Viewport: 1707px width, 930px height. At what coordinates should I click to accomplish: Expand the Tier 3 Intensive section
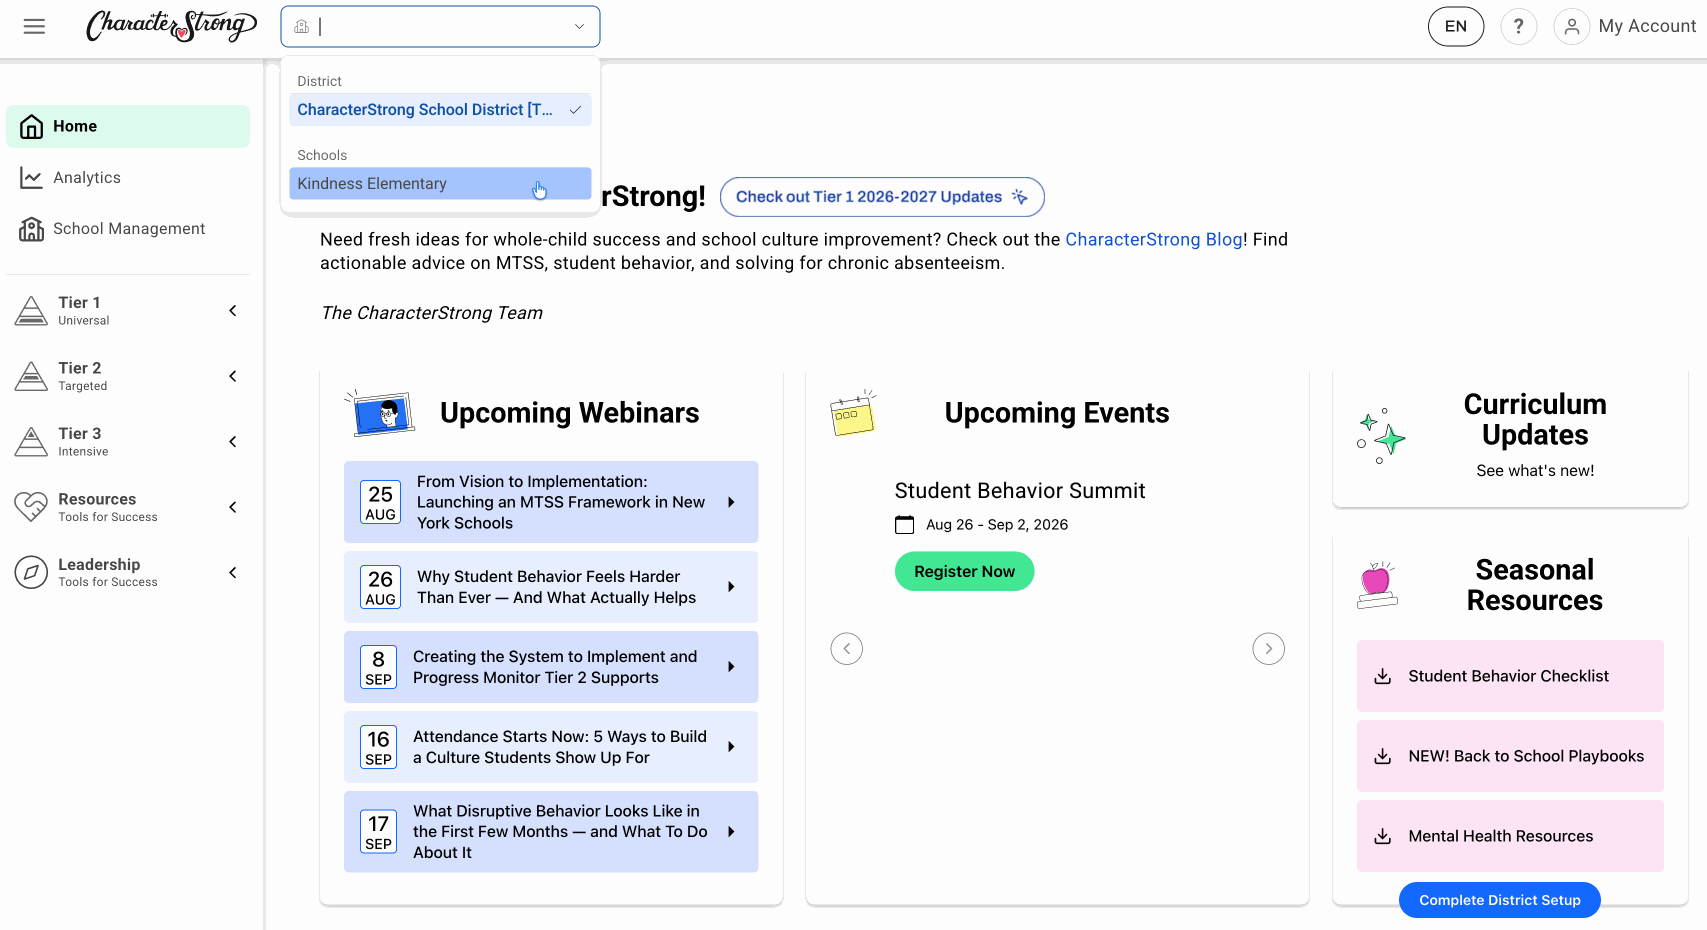click(233, 442)
